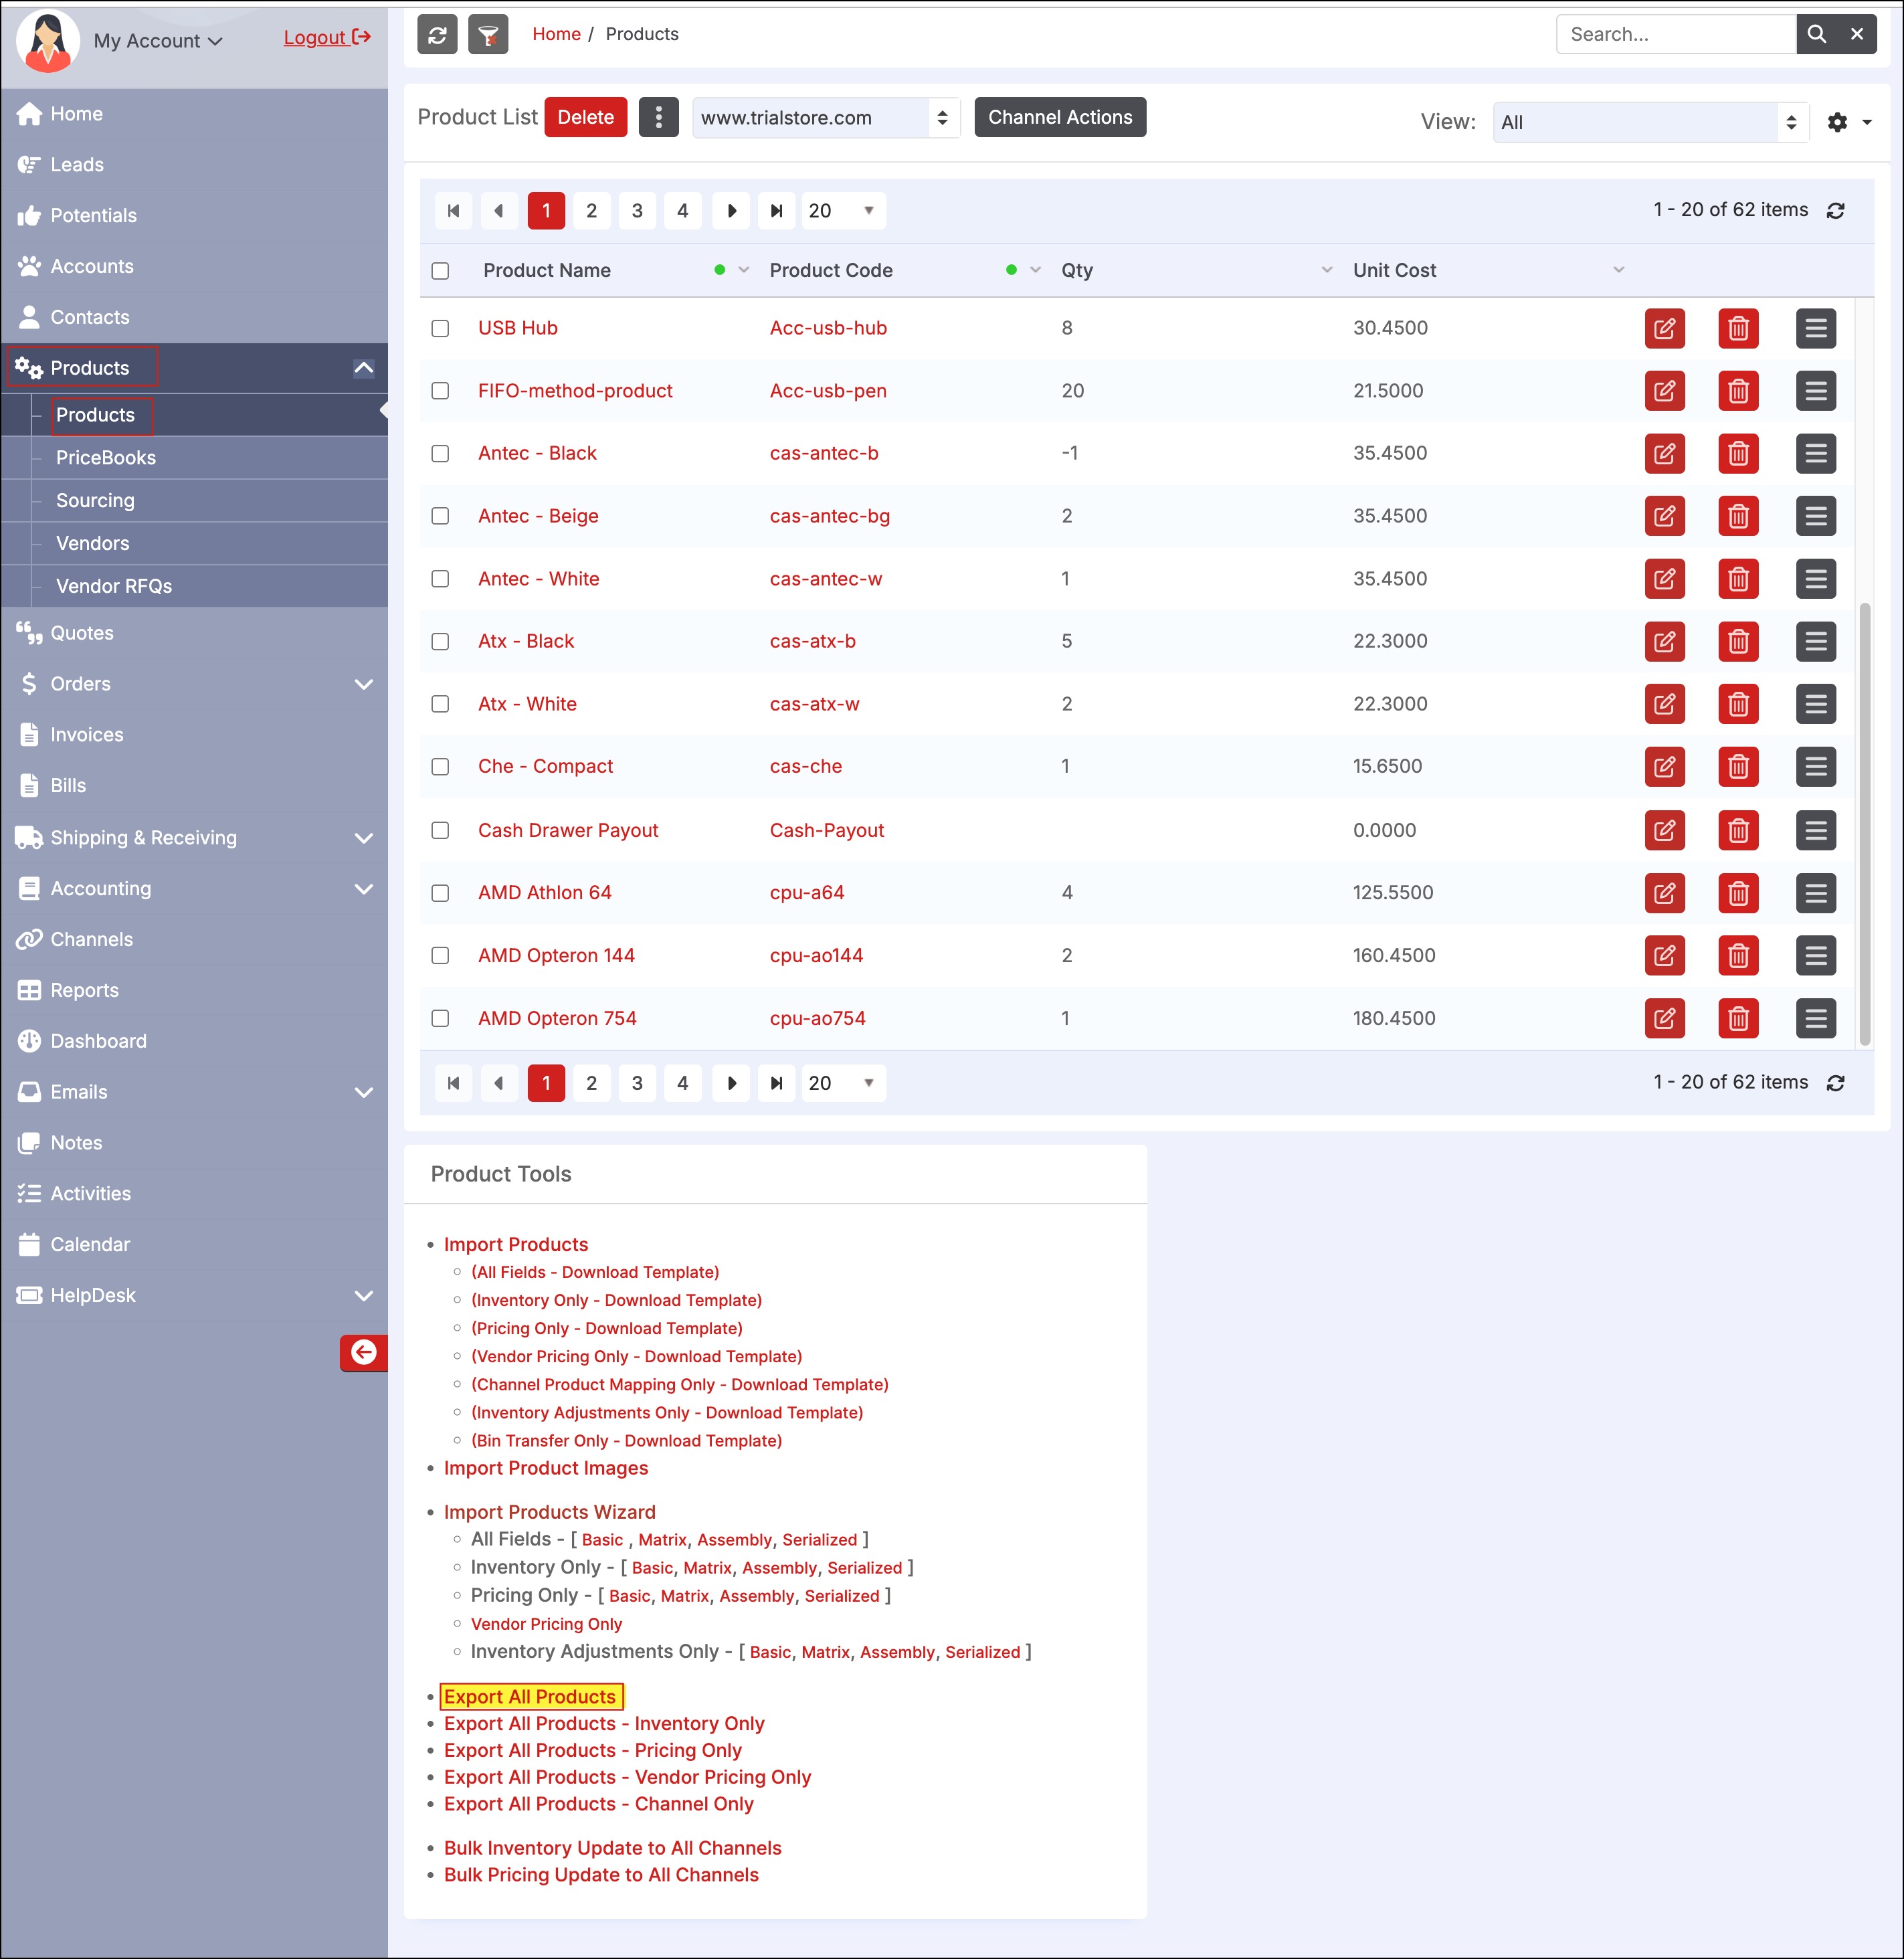The height and width of the screenshot is (1959, 1904).
Task: Open the row menu for Antec - Black
Action: [x=1816, y=454]
